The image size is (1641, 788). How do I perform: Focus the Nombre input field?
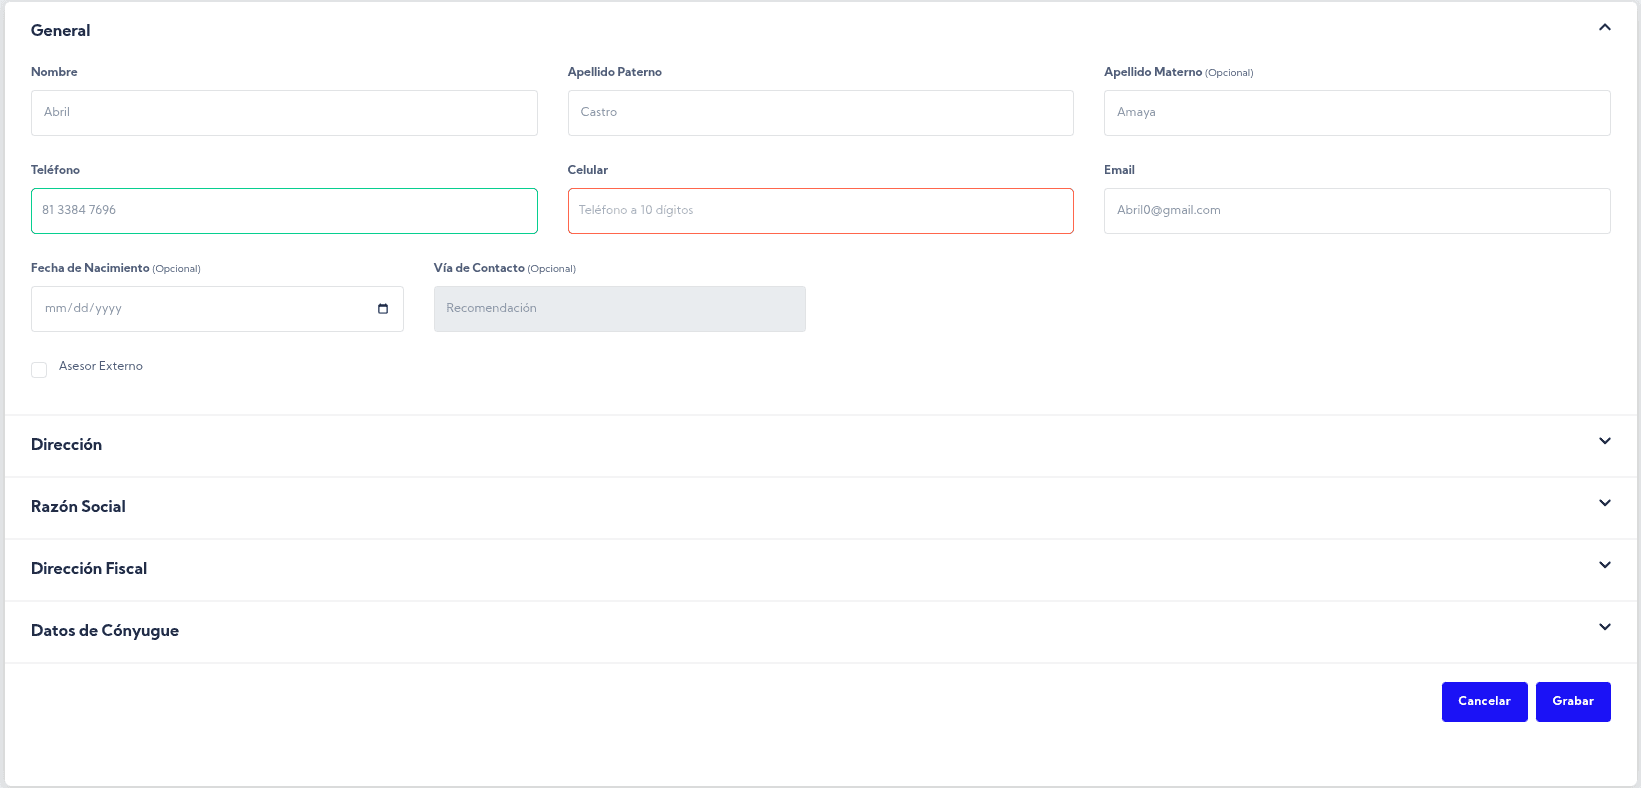pyautogui.click(x=284, y=113)
